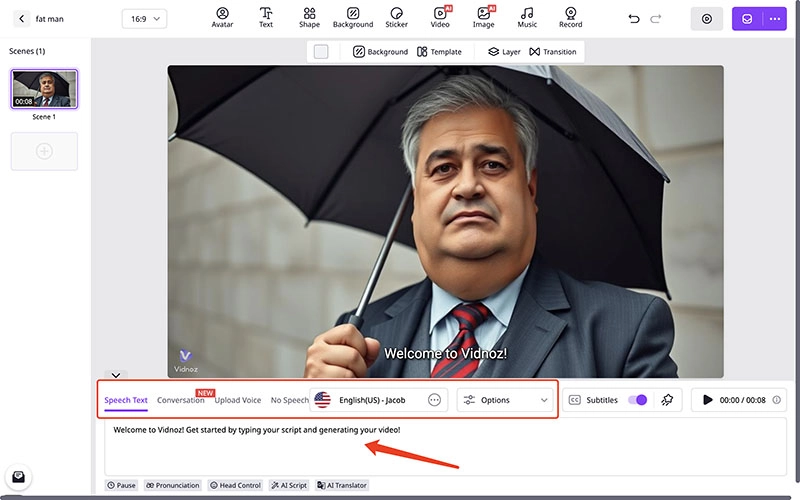Expand the Options dropdown
Screen dimensions: 800x500
coord(506,400)
